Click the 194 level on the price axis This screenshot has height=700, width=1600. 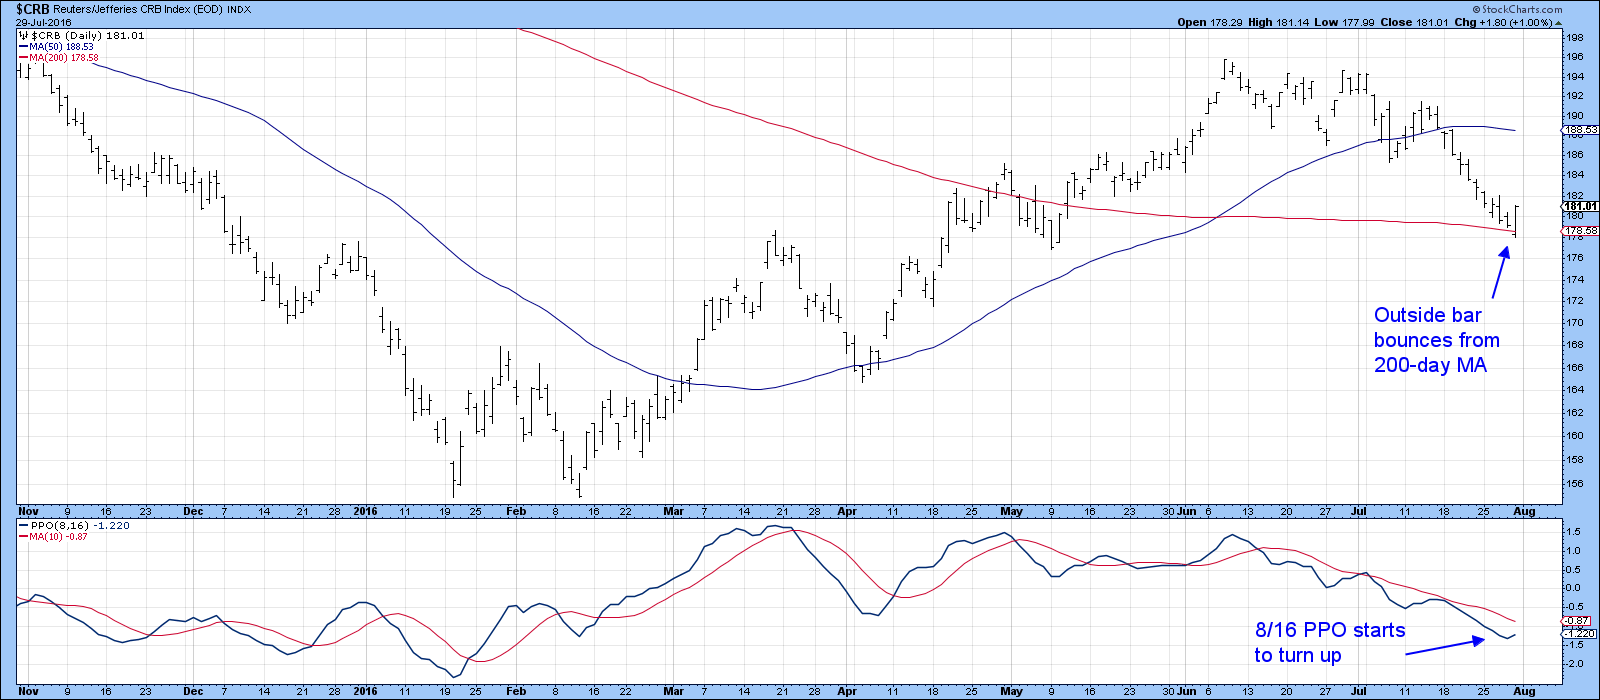tap(1574, 77)
